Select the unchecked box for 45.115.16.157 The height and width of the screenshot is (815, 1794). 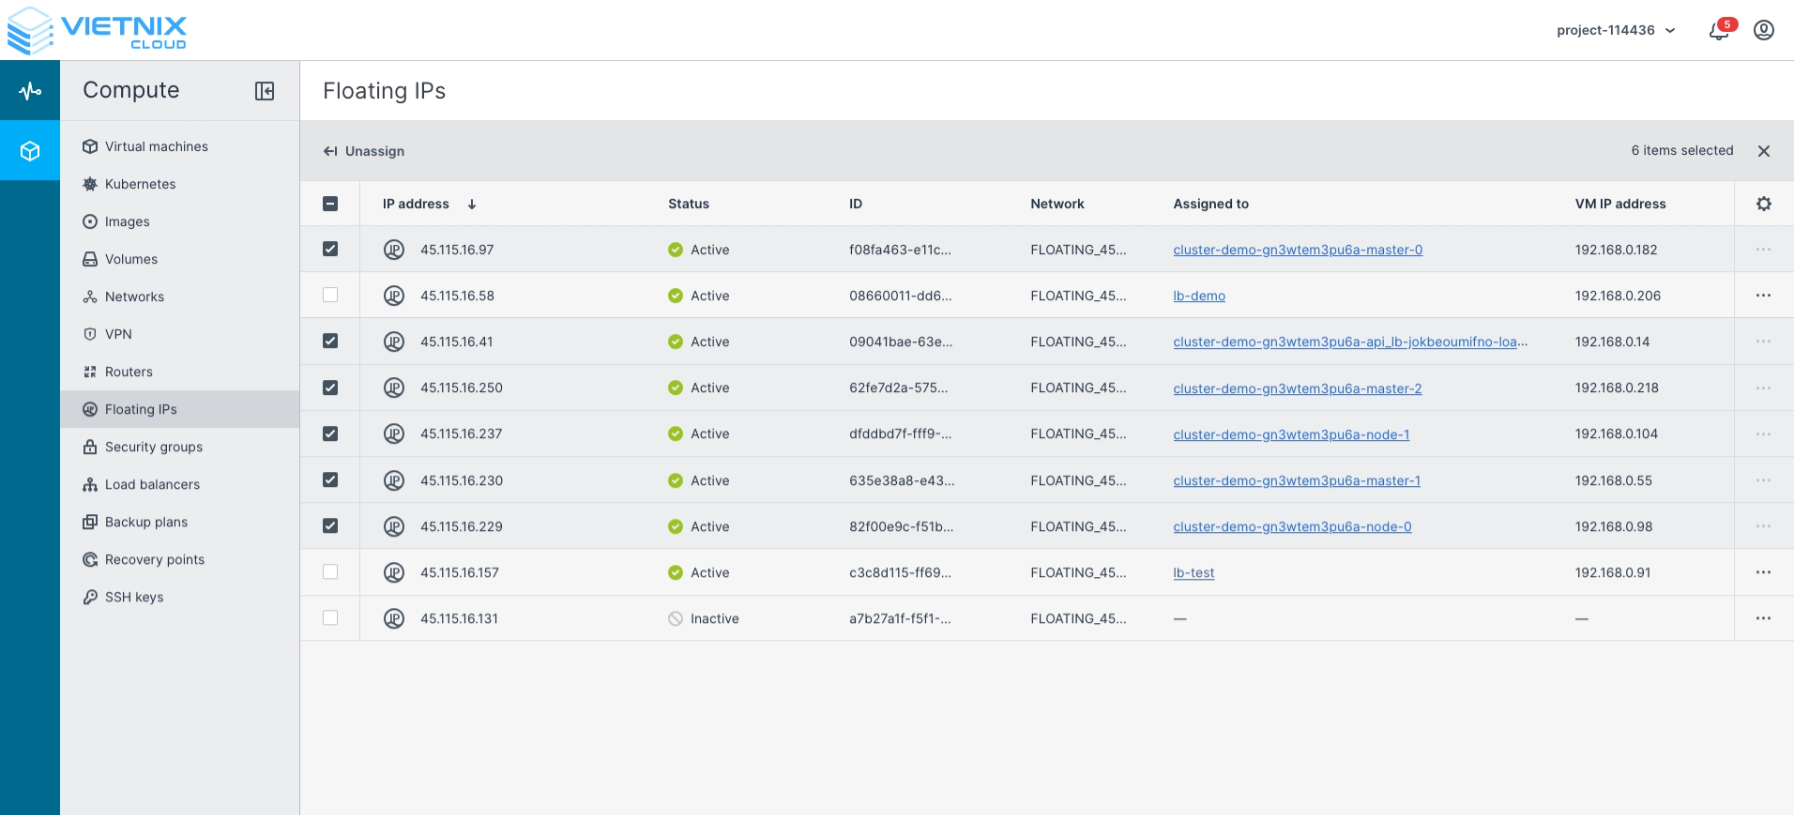tap(330, 572)
